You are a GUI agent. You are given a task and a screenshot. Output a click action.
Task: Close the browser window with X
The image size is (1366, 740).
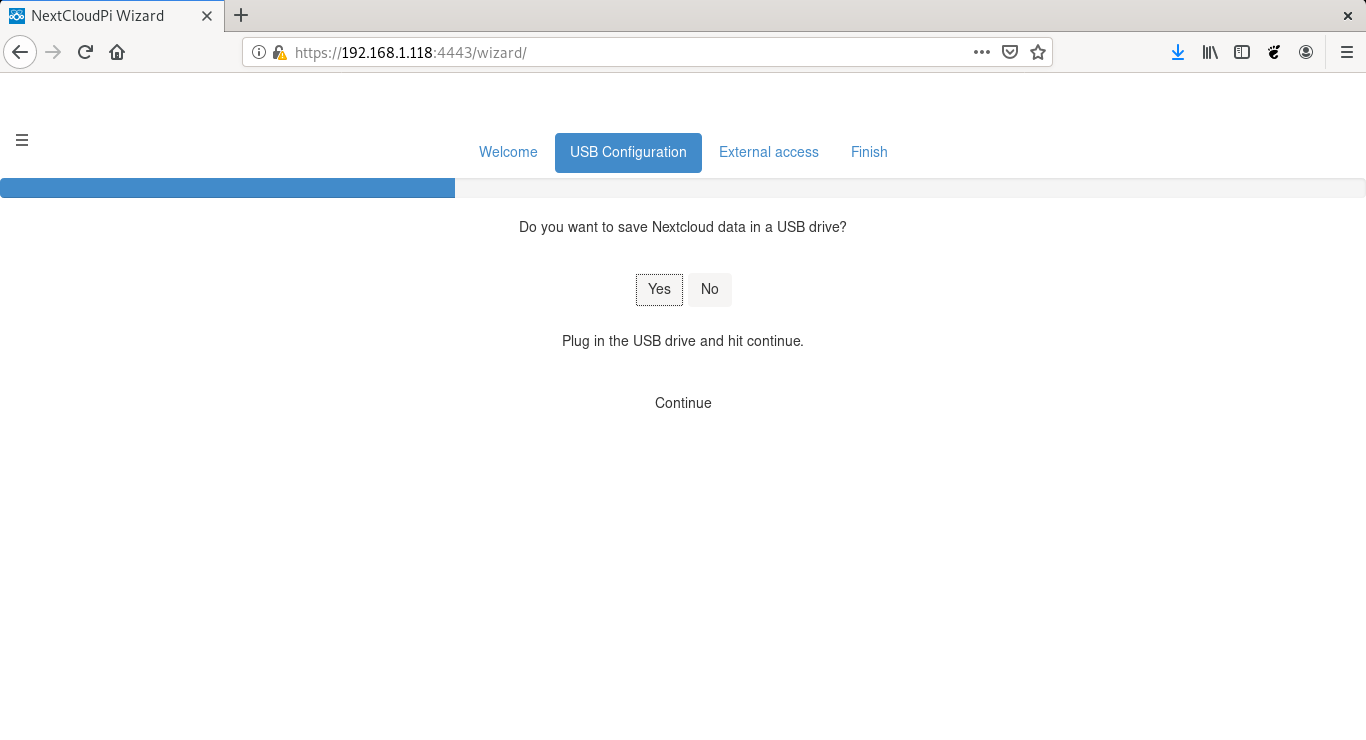tap(1347, 15)
